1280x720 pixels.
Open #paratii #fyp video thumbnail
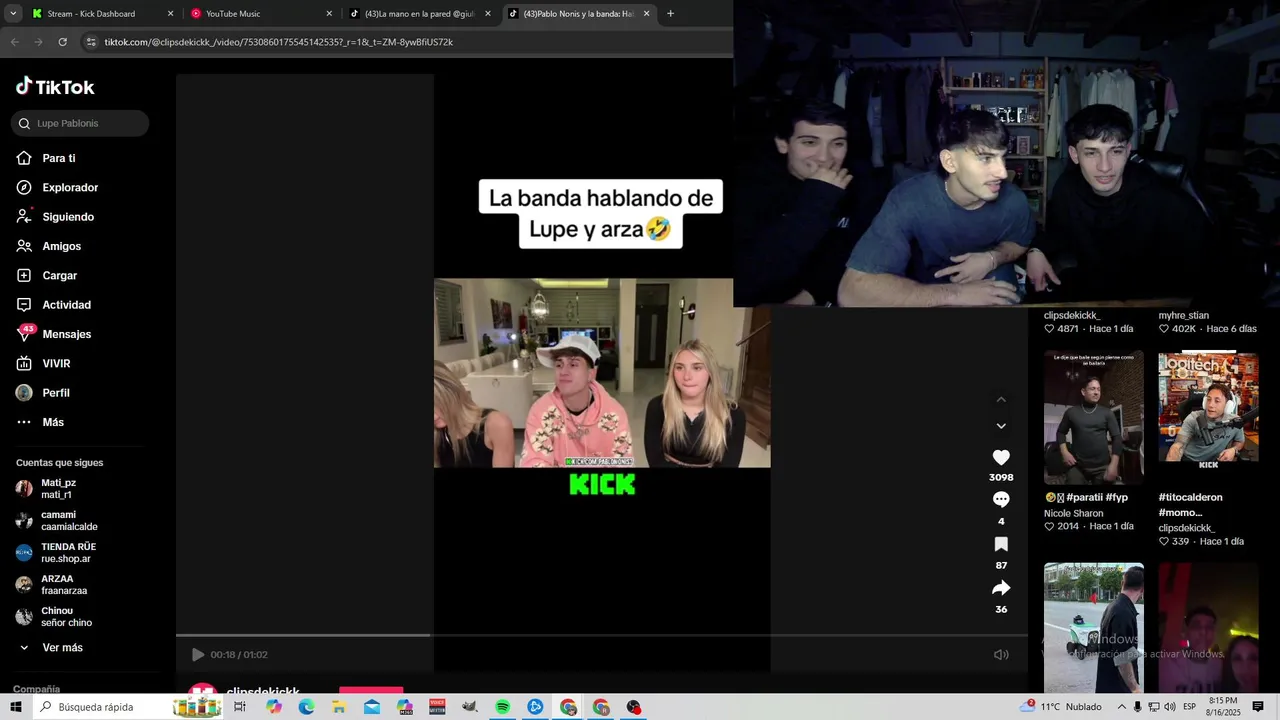[1093, 417]
